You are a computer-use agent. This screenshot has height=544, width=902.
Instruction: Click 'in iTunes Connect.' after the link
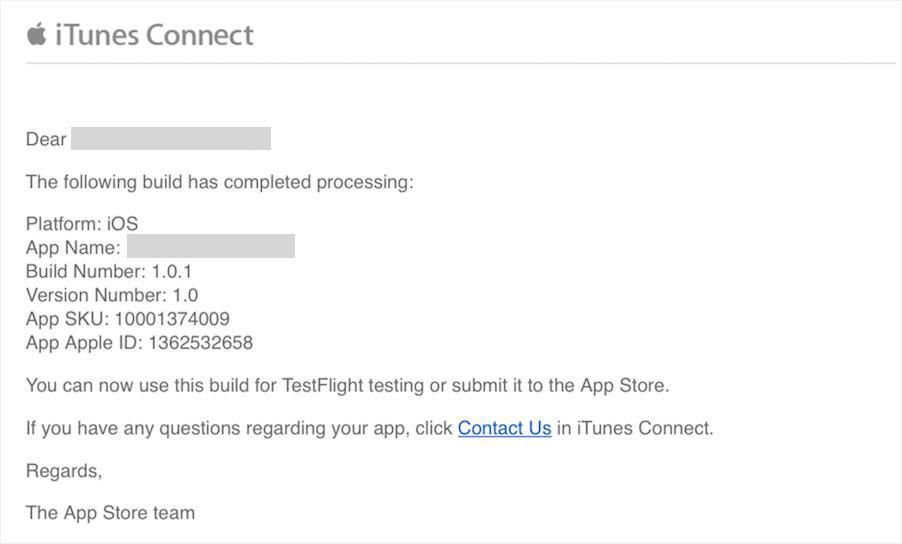(x=635, y=428)
